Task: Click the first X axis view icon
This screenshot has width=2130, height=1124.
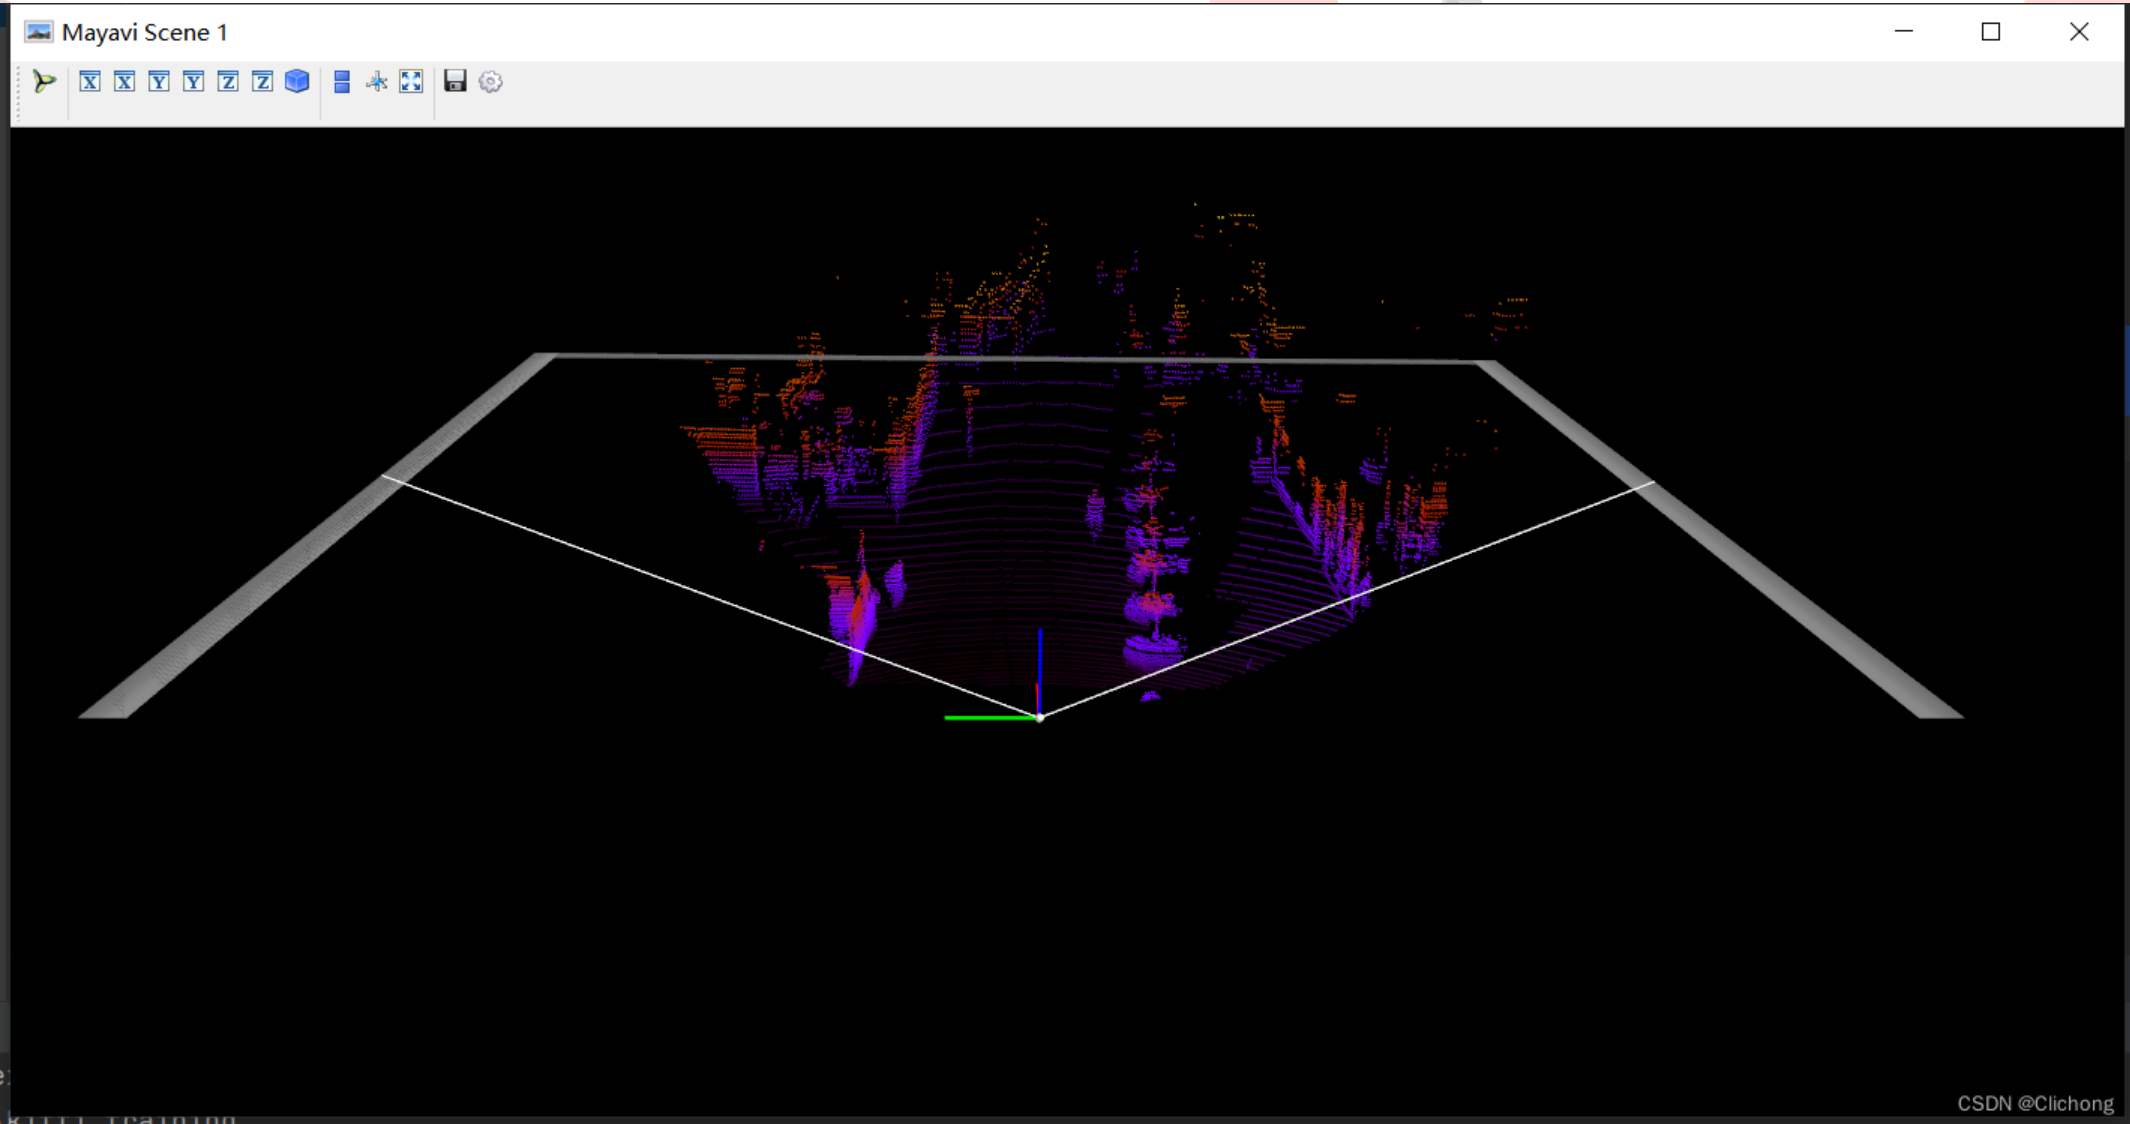Action: pyautogui.click(x=90, y=82)
